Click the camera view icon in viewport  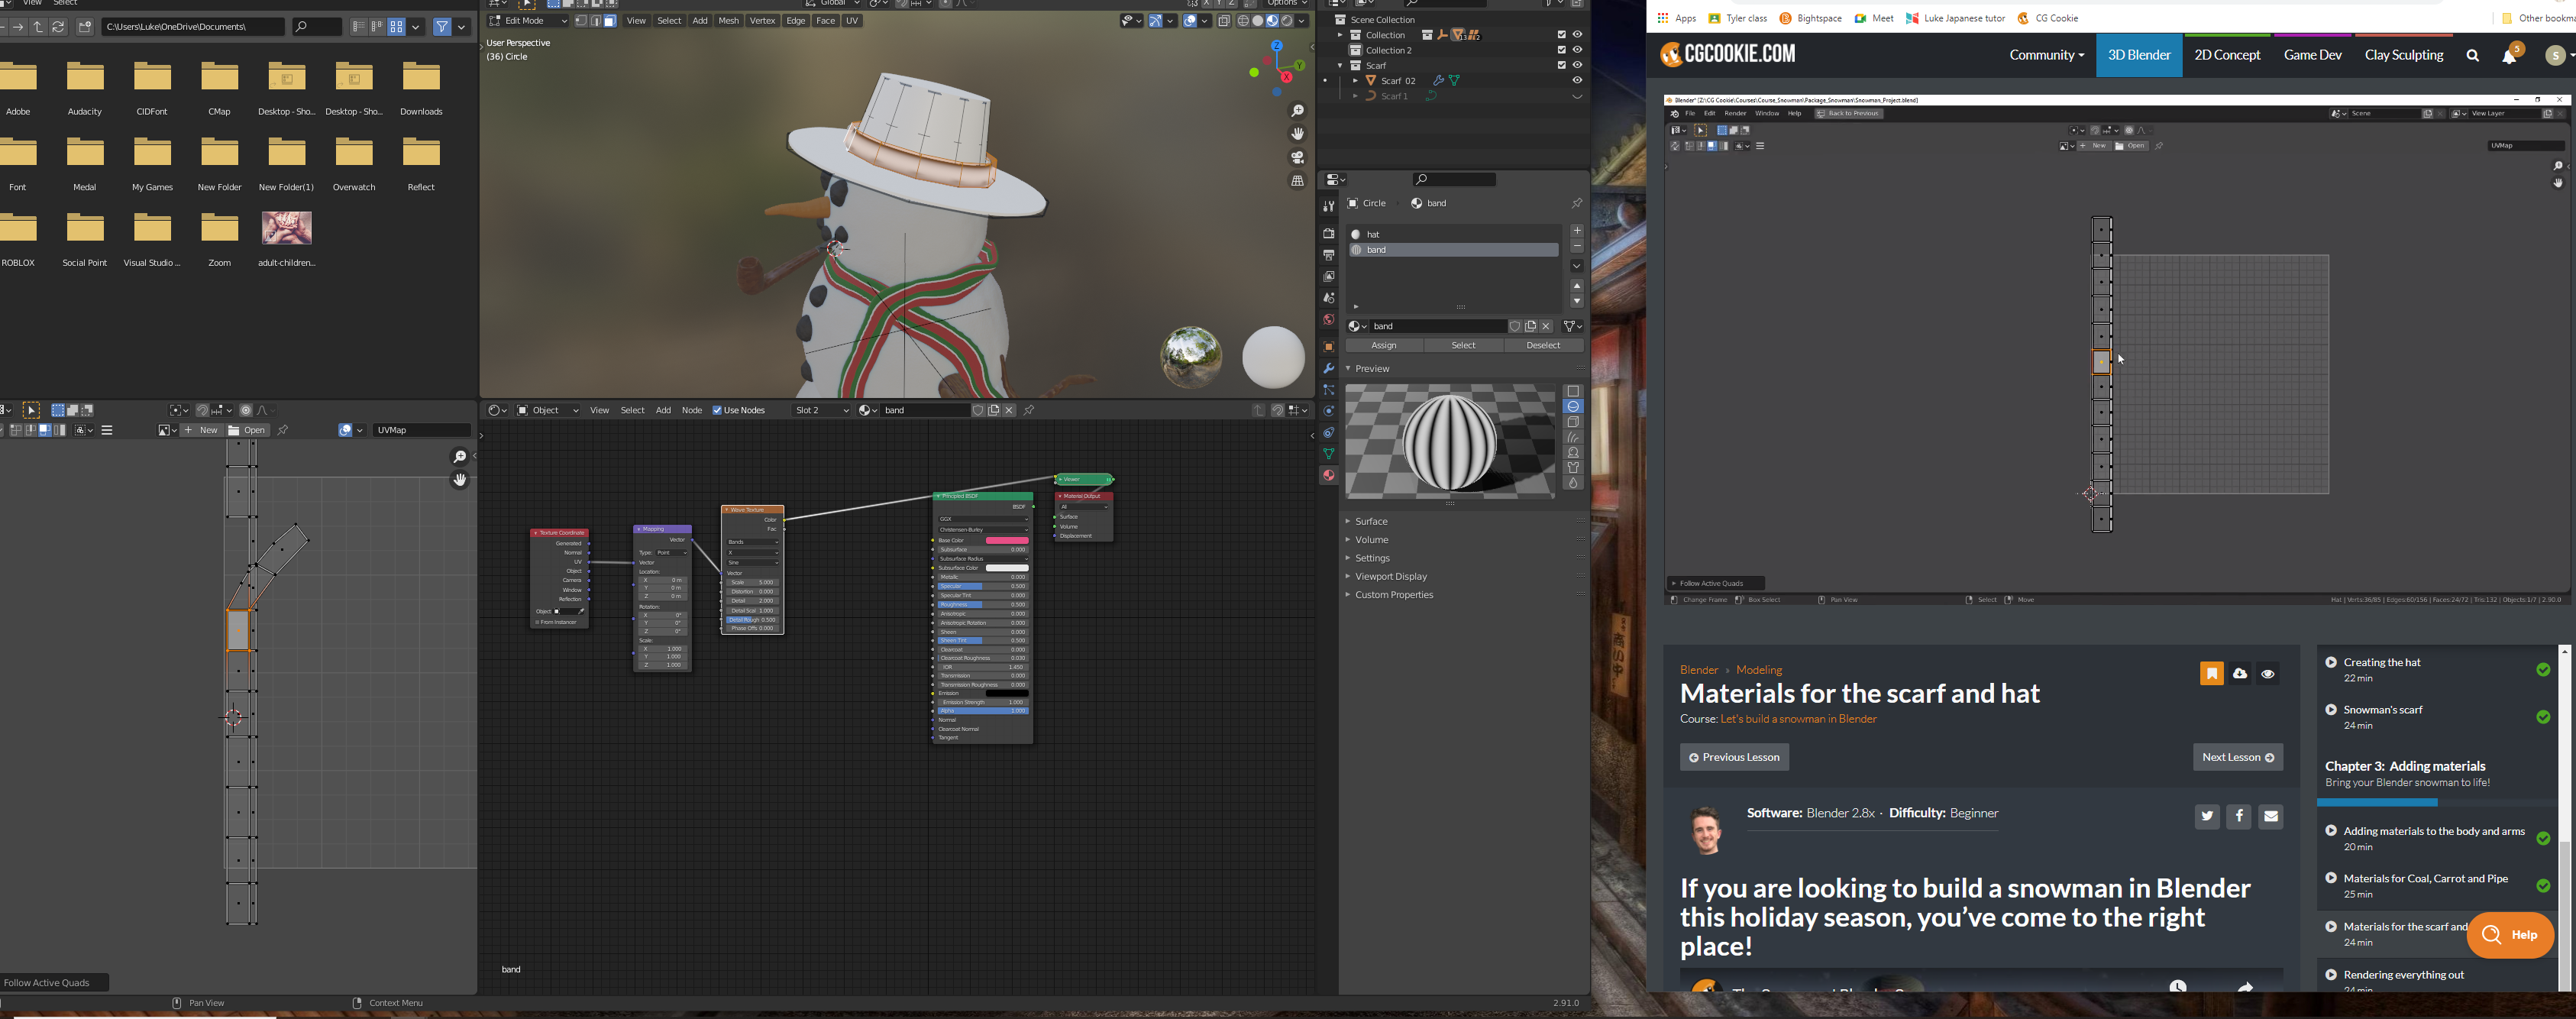point(1297,158)
